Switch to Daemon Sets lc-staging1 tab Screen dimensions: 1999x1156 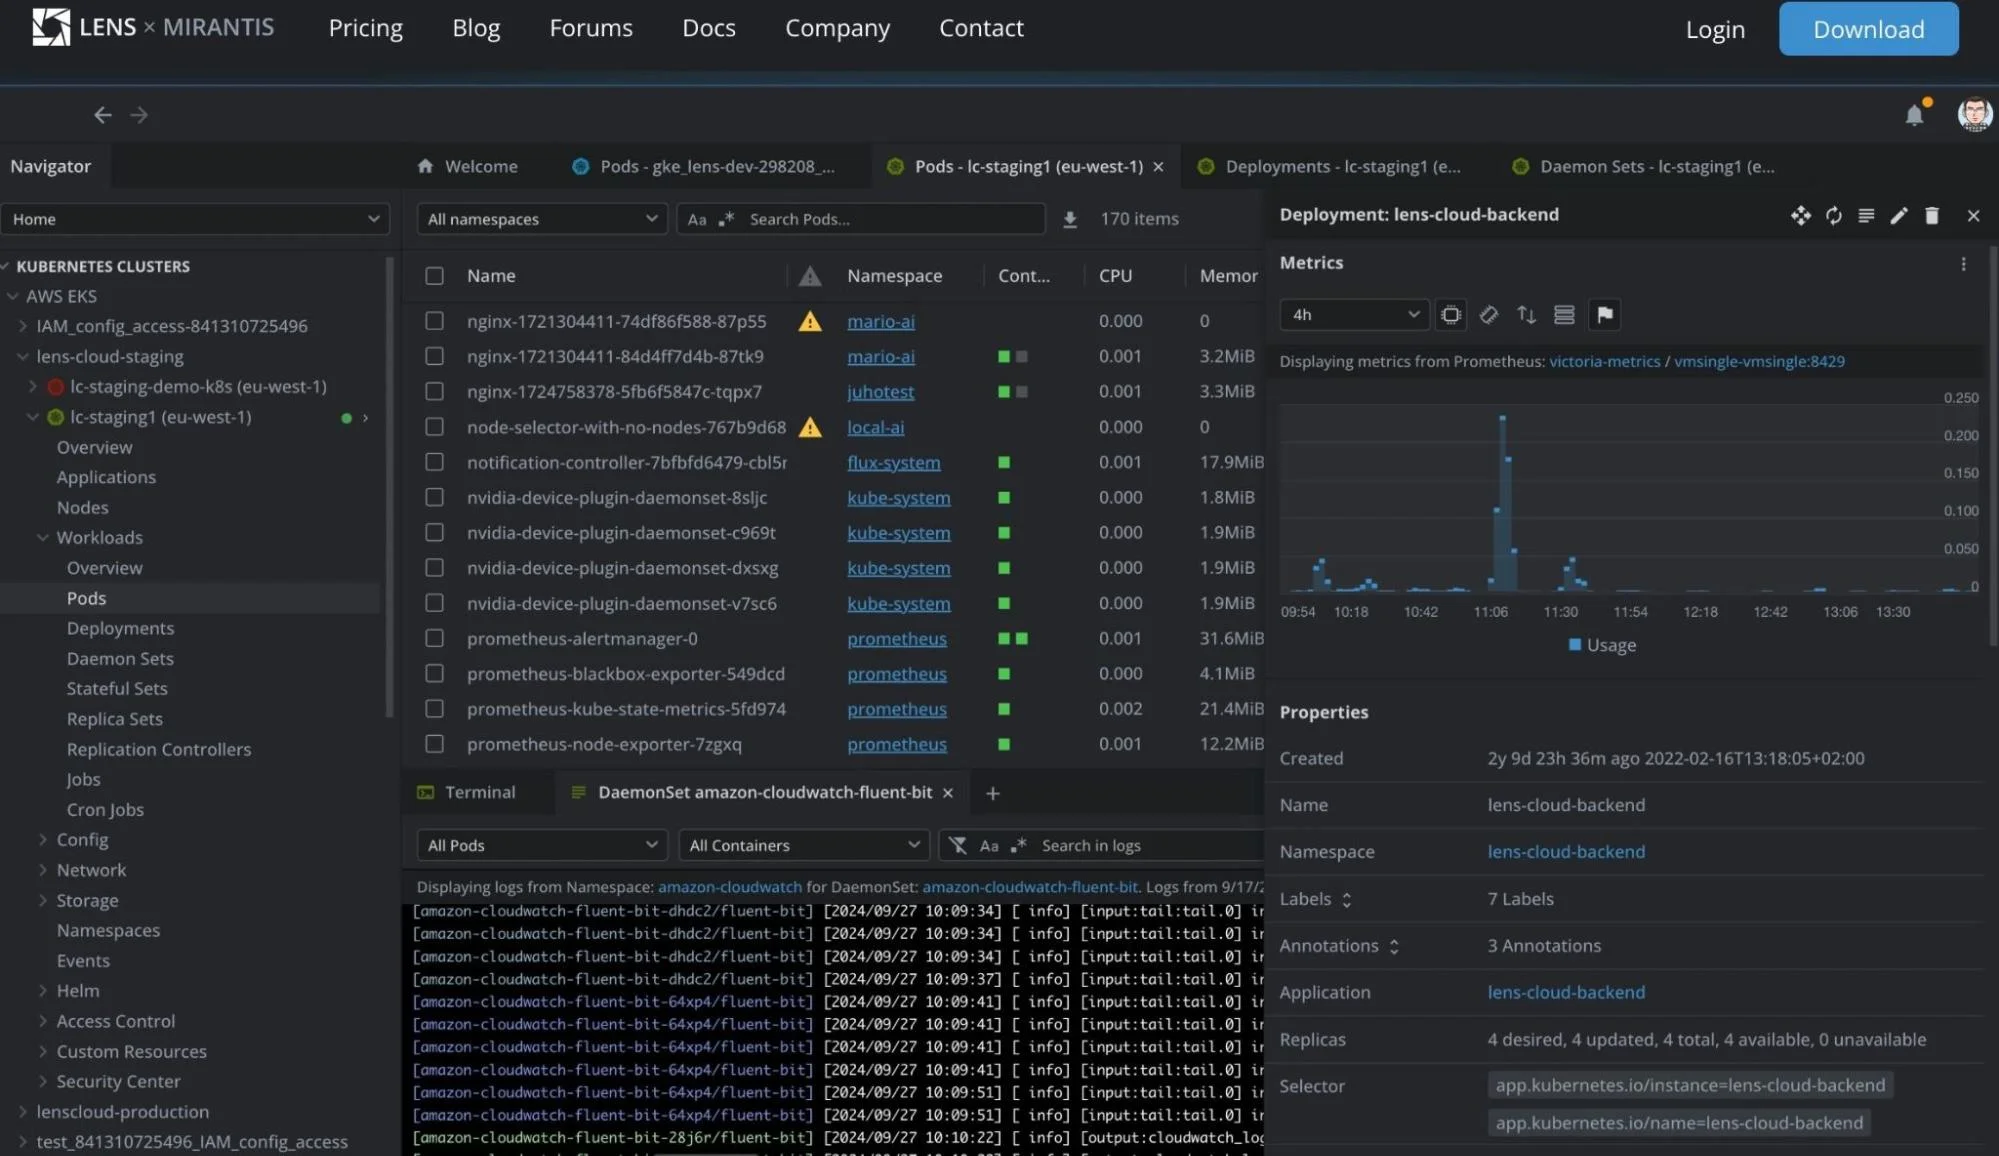[x=1645, y=167]
